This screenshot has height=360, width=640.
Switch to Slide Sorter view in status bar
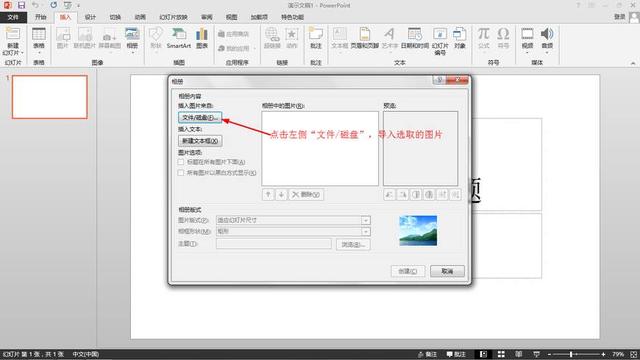coord(501,354)
